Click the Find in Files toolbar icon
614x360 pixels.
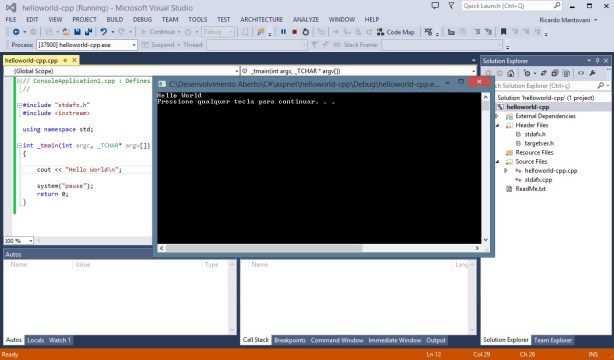click(260, 32)
